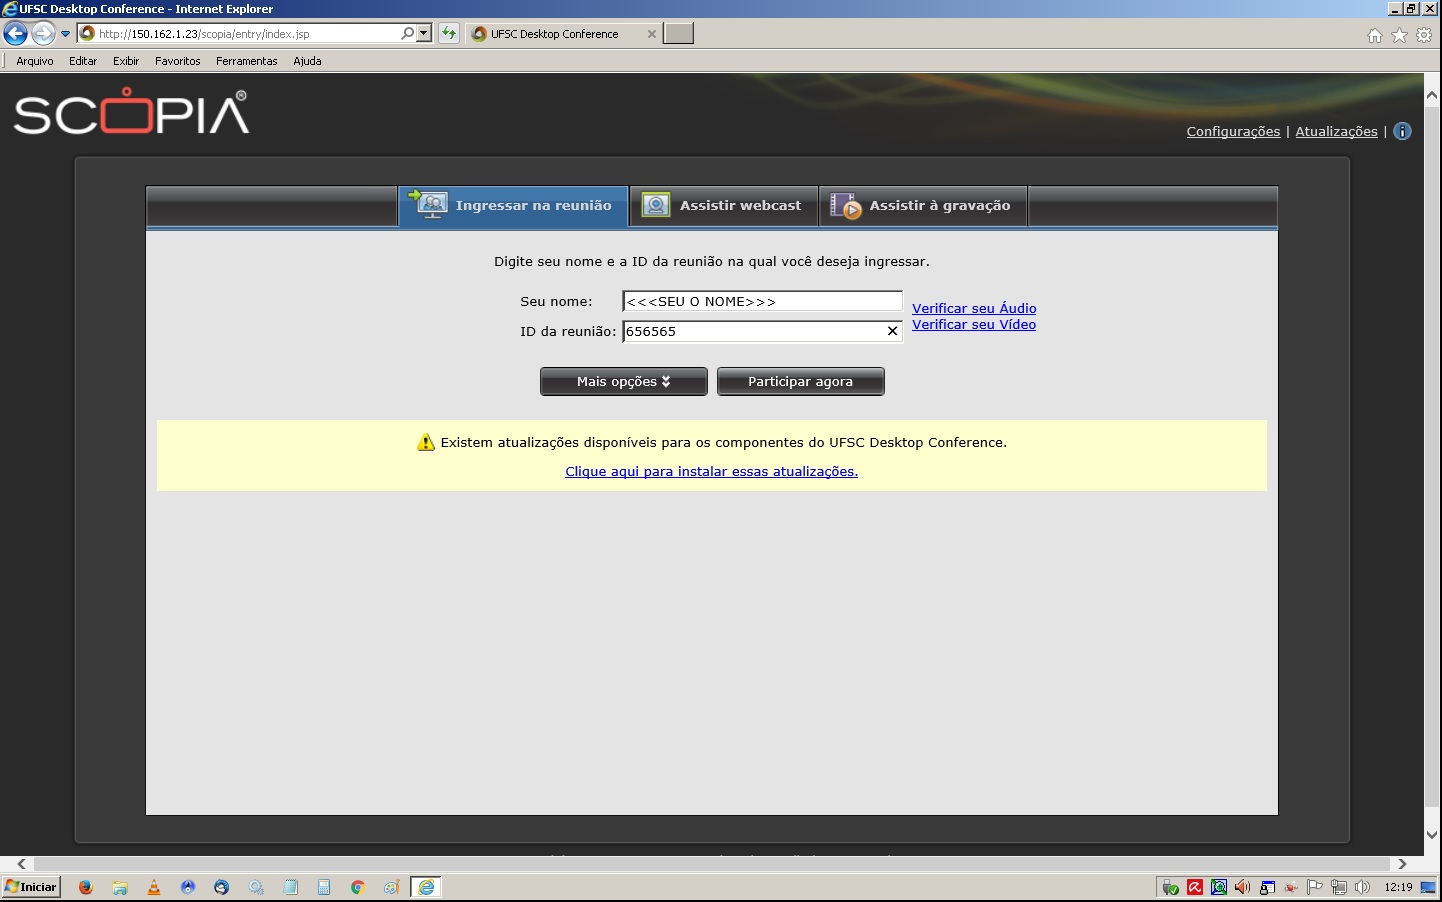Open the Exibir menu
This screenshot has width=1442, height=902.
point(126,61)
